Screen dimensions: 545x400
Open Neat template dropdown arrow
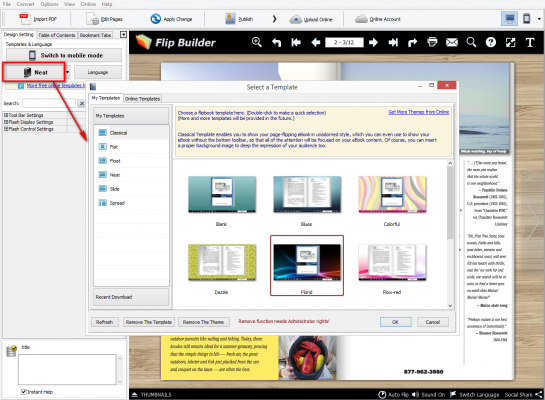pos(67,72)
